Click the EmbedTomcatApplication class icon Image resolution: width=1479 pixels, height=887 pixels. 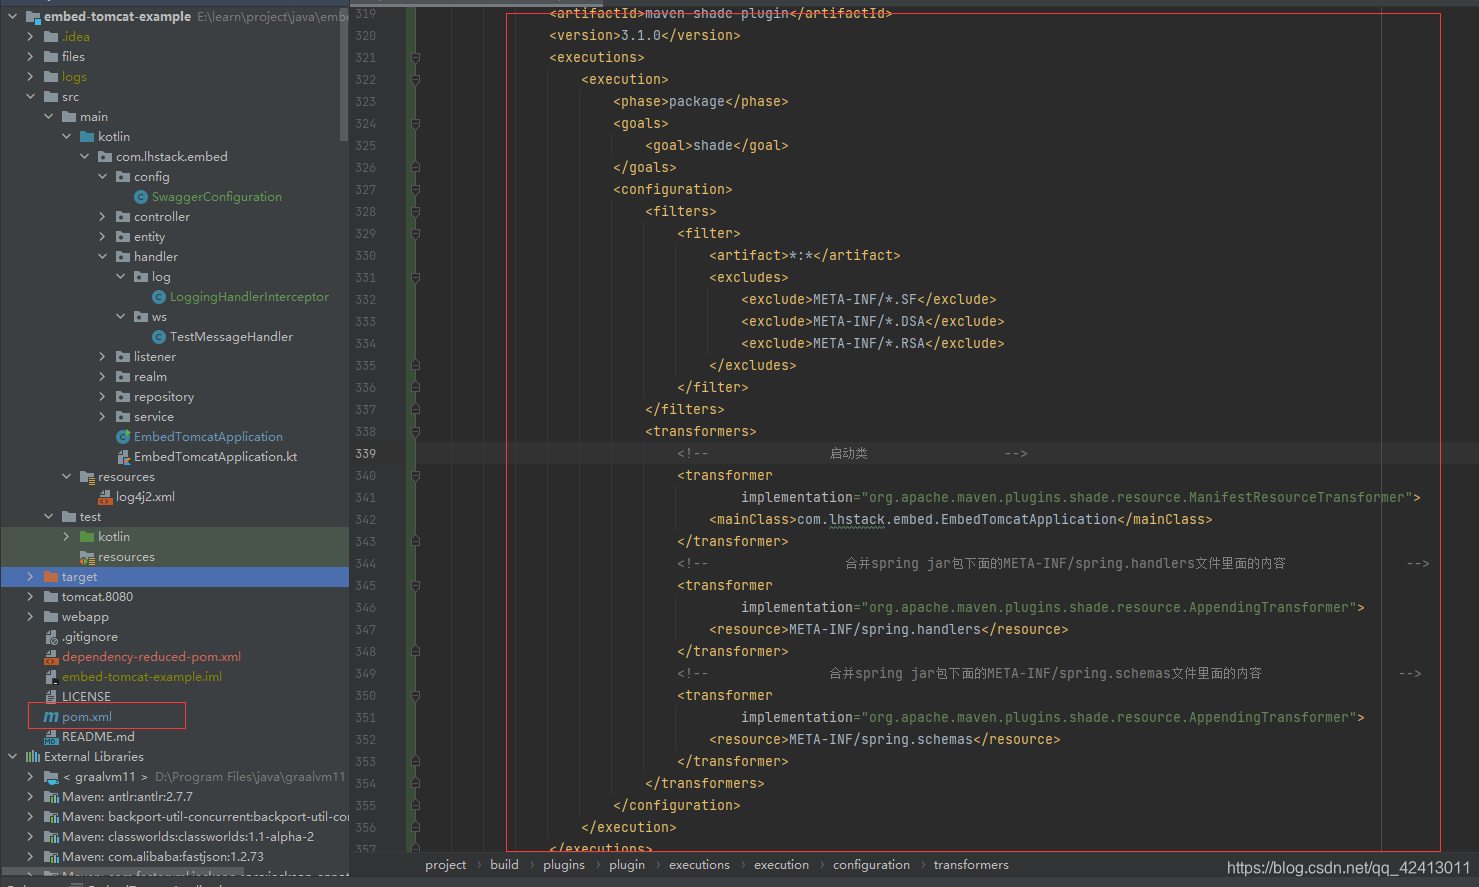pyautogui.click(x=123, y=437)
